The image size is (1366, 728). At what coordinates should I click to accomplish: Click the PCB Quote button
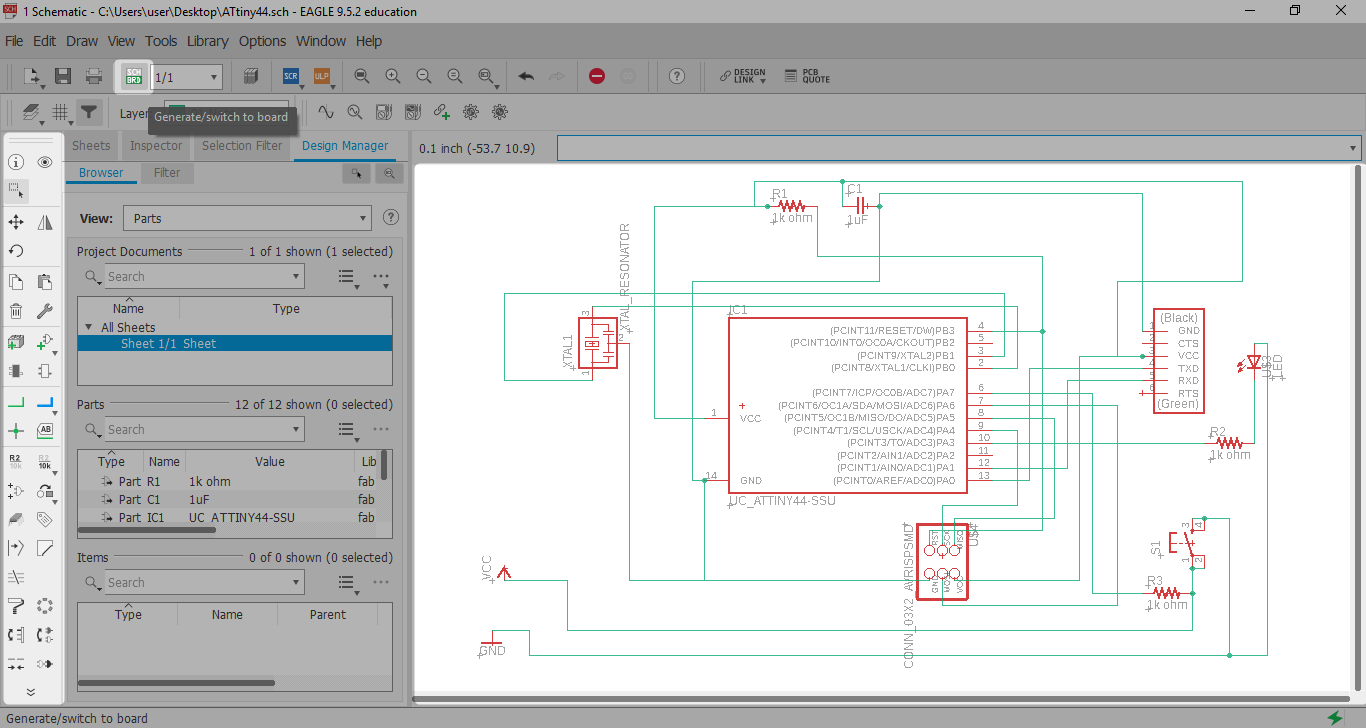(807, 76)
